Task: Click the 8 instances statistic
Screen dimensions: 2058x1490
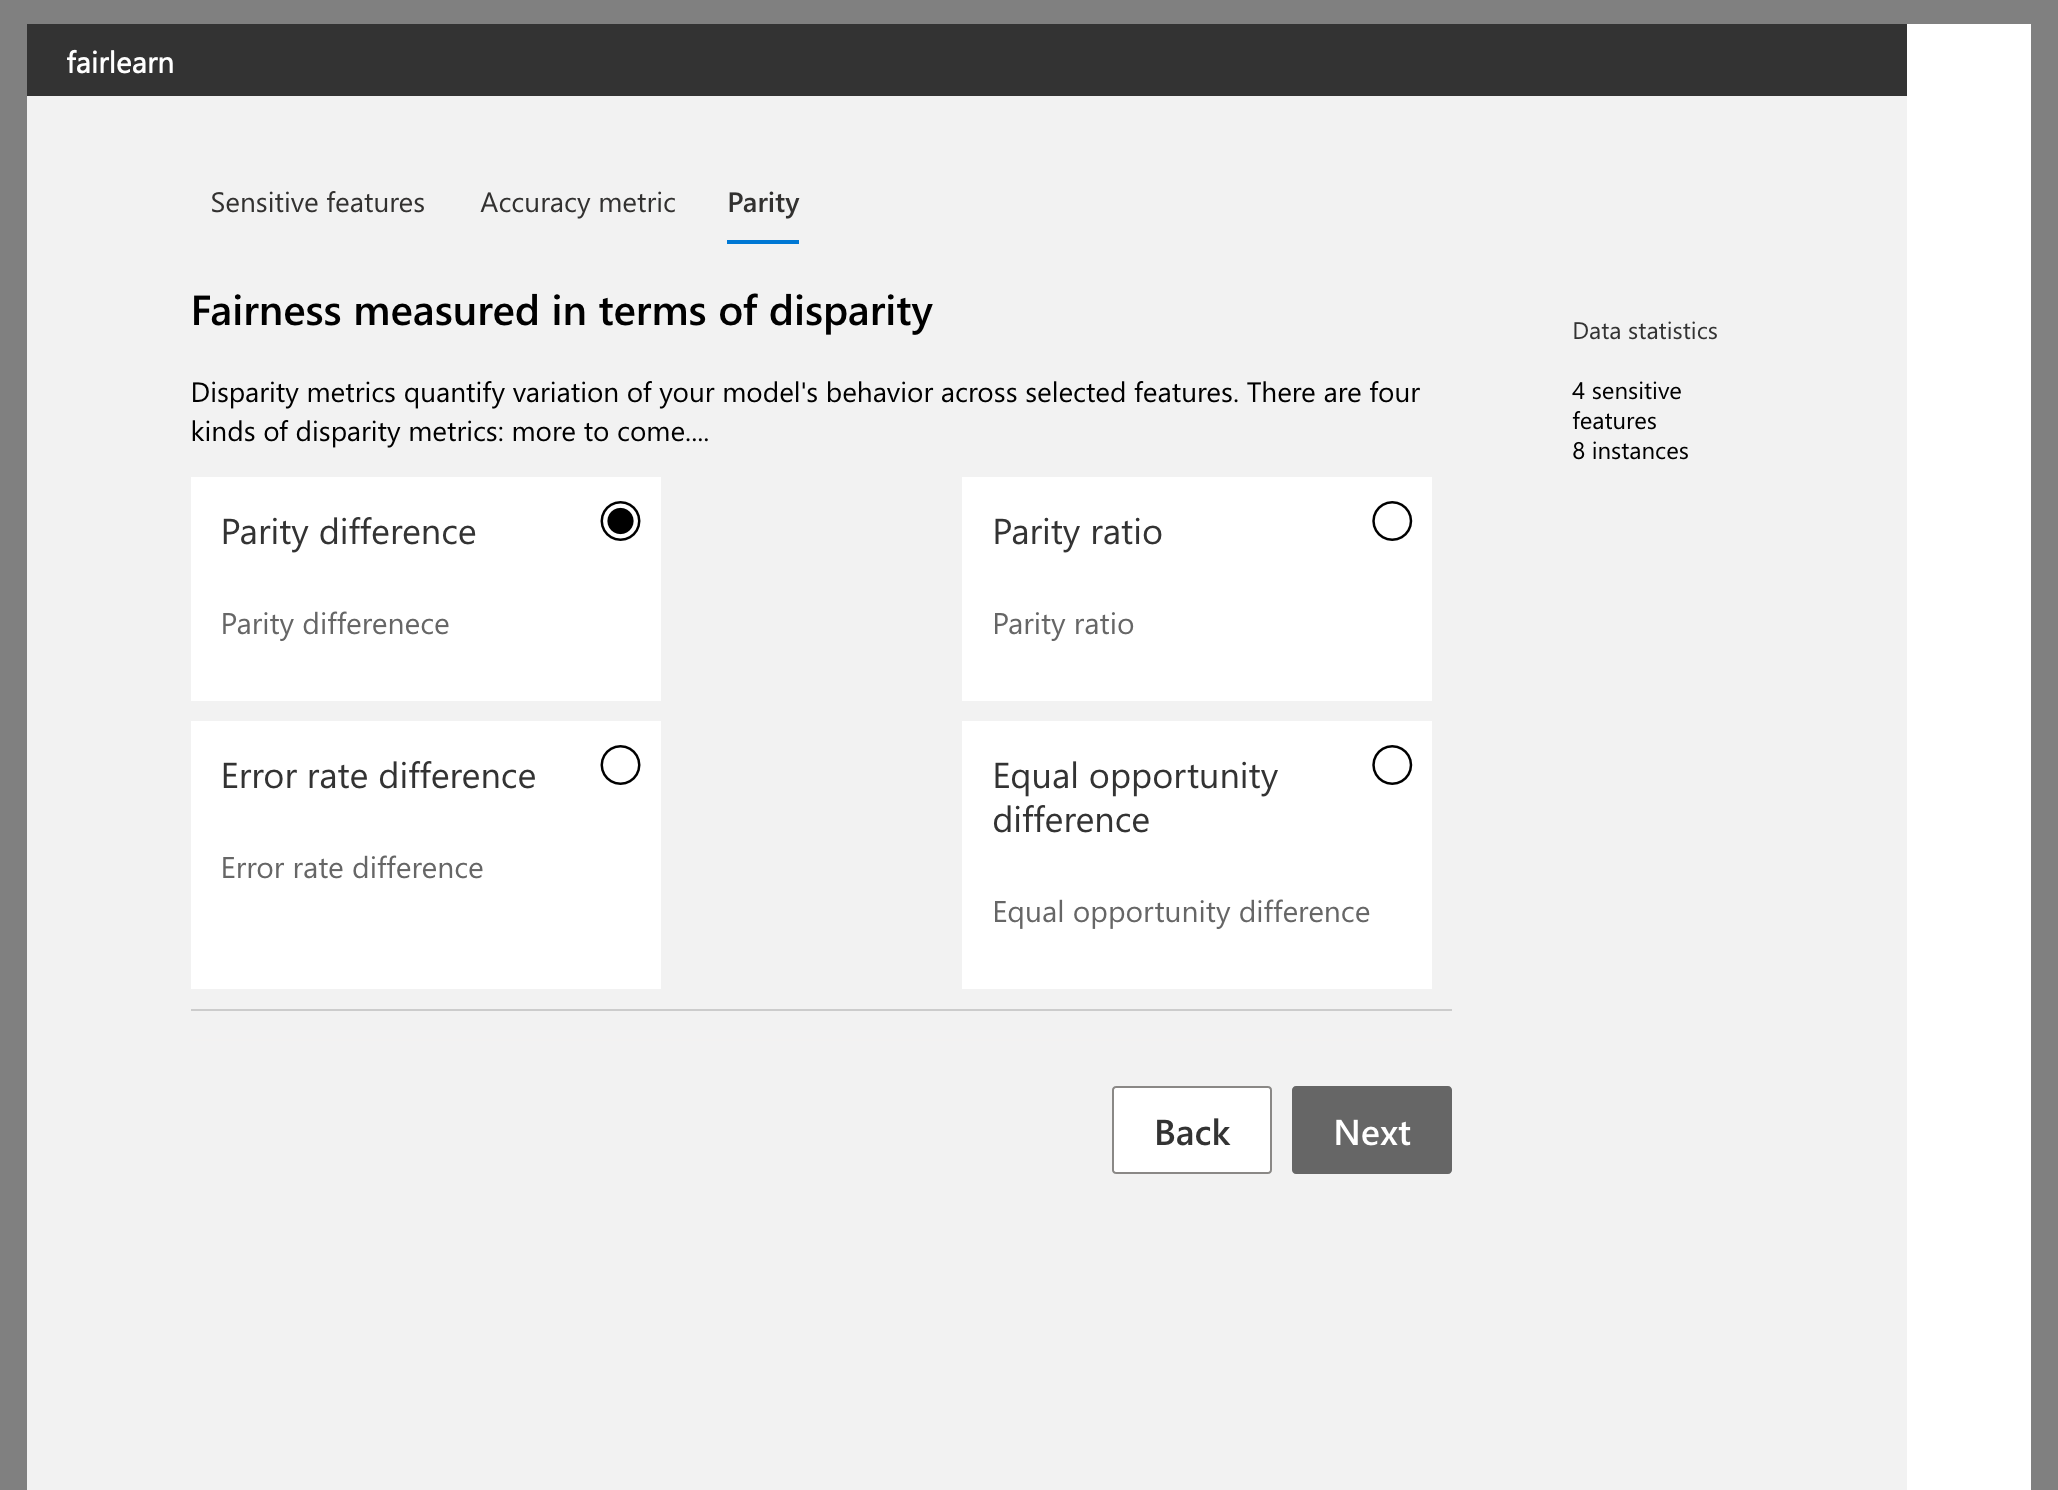Action: [x=1629, y=451]
